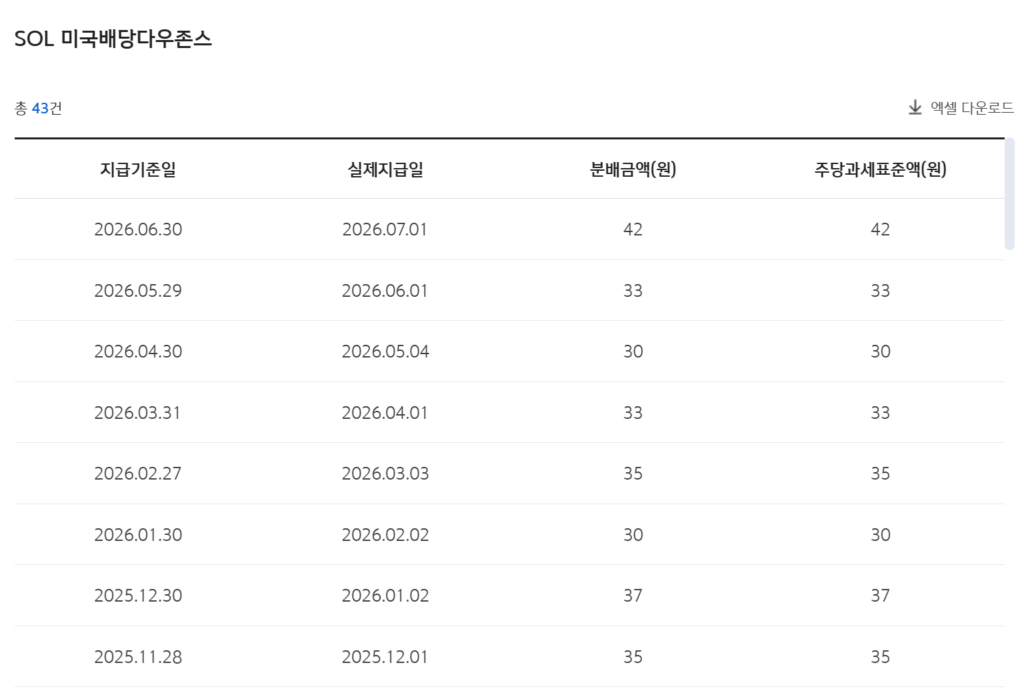Select the 2026.06.30 payment base date cell
1024x695 pixels.
(x=138, y=229)
